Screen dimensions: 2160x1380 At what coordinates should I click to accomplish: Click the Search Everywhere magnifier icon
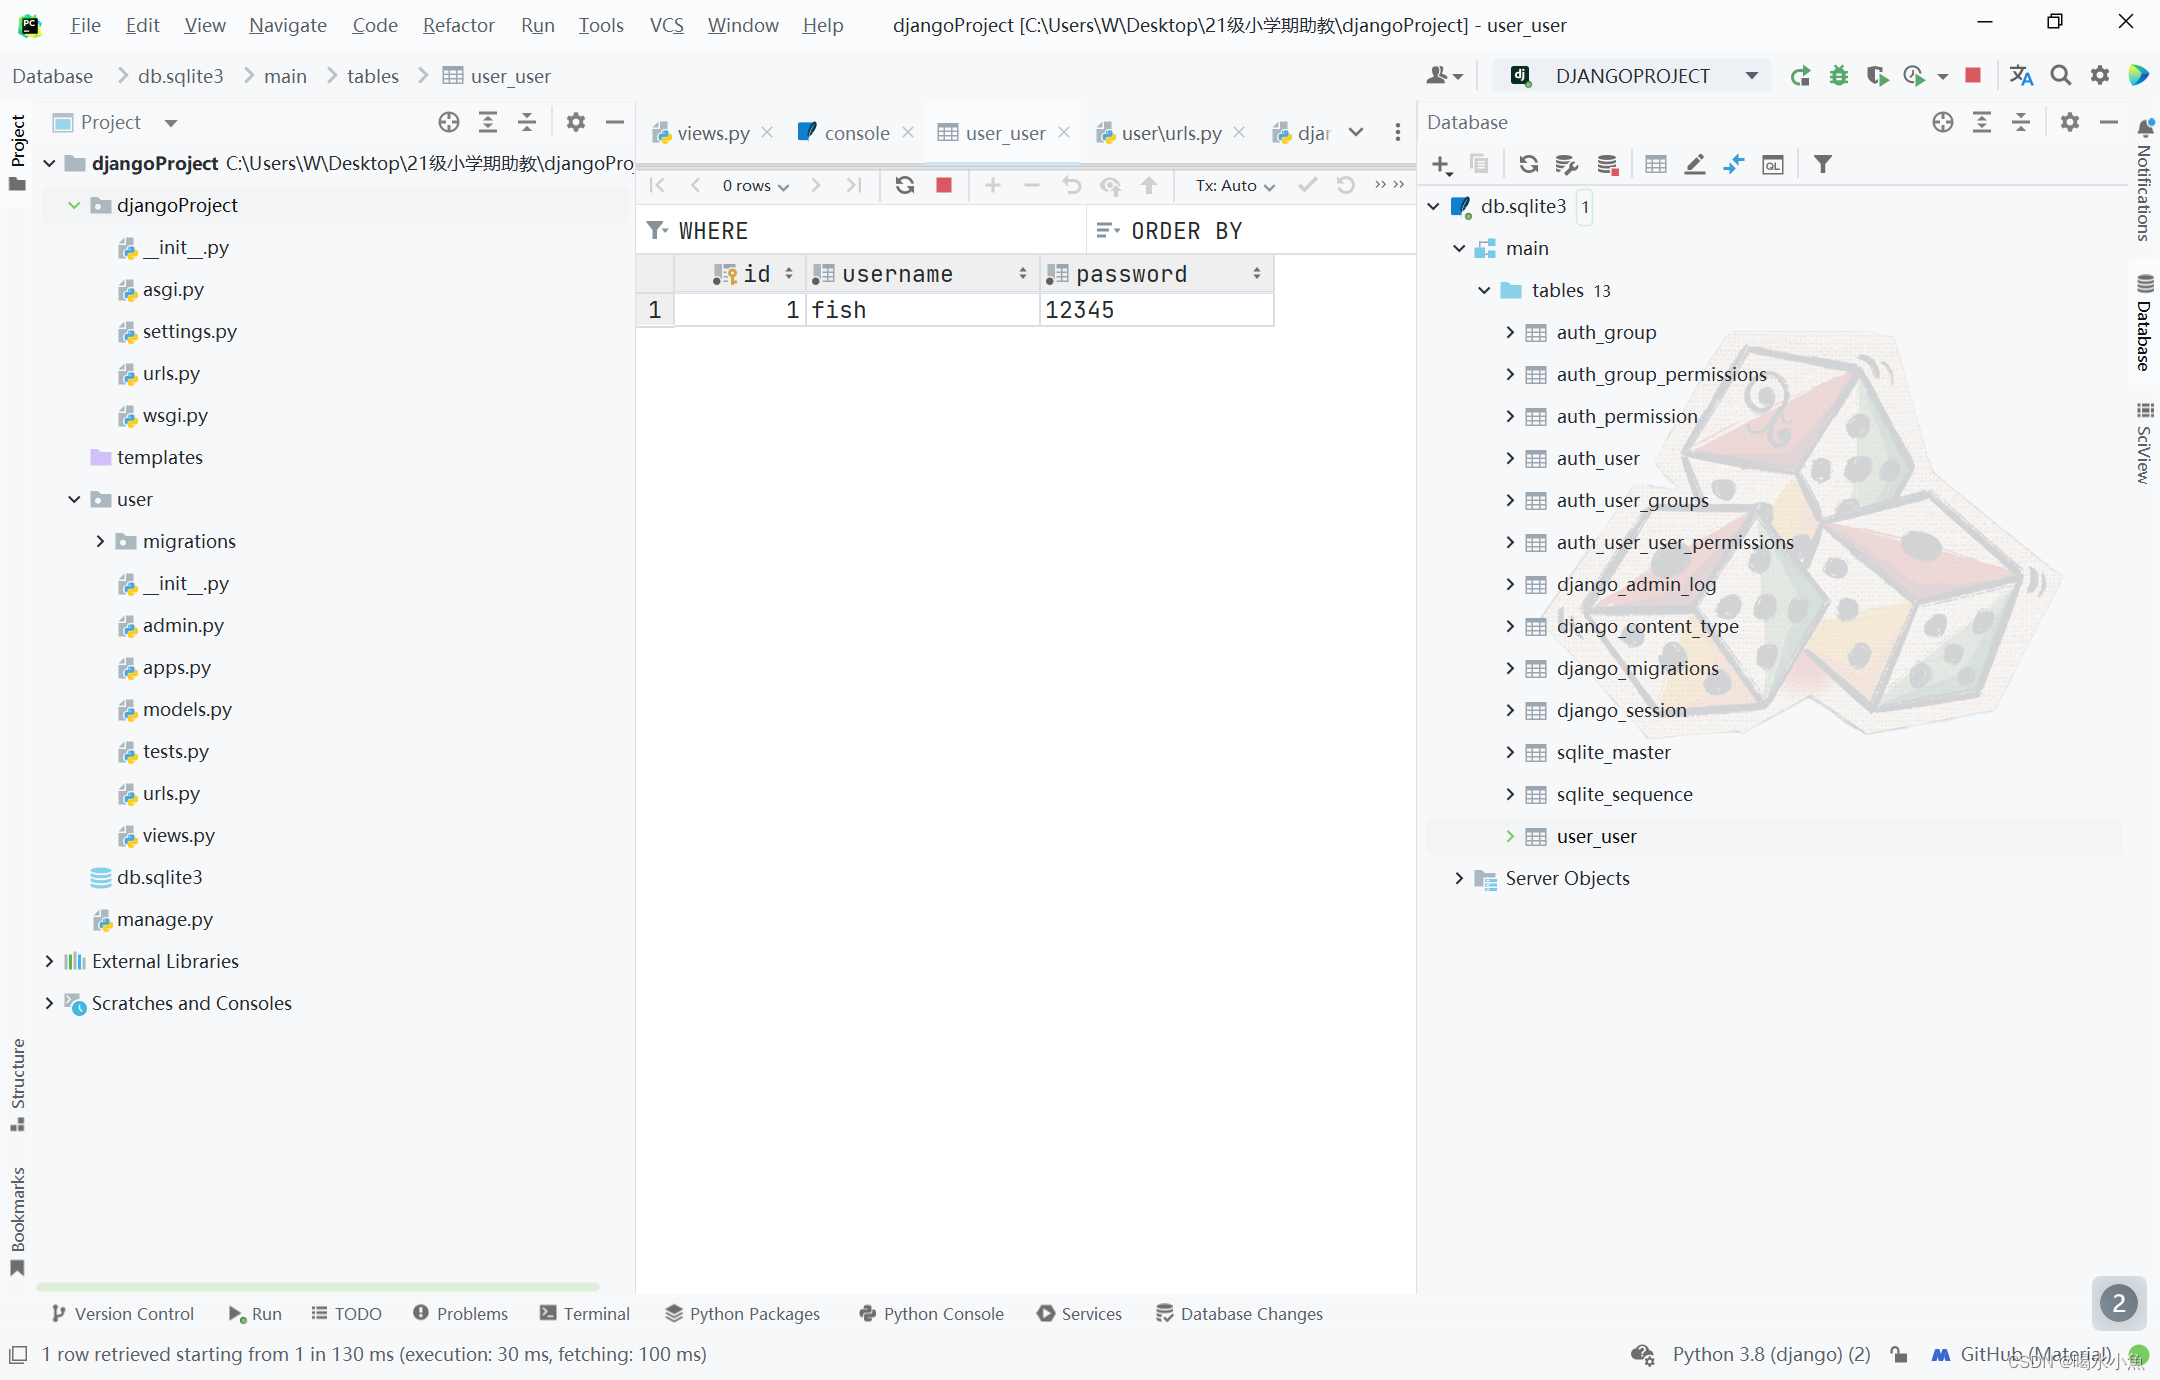(x=2060, y=76)
